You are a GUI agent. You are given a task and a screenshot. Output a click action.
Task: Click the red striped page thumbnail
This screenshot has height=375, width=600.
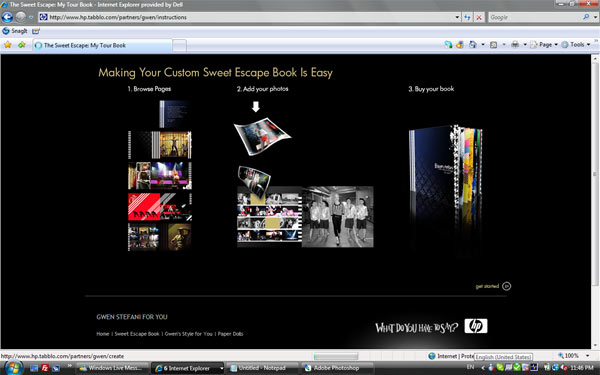pyautogui.click(x=160, y=207)
